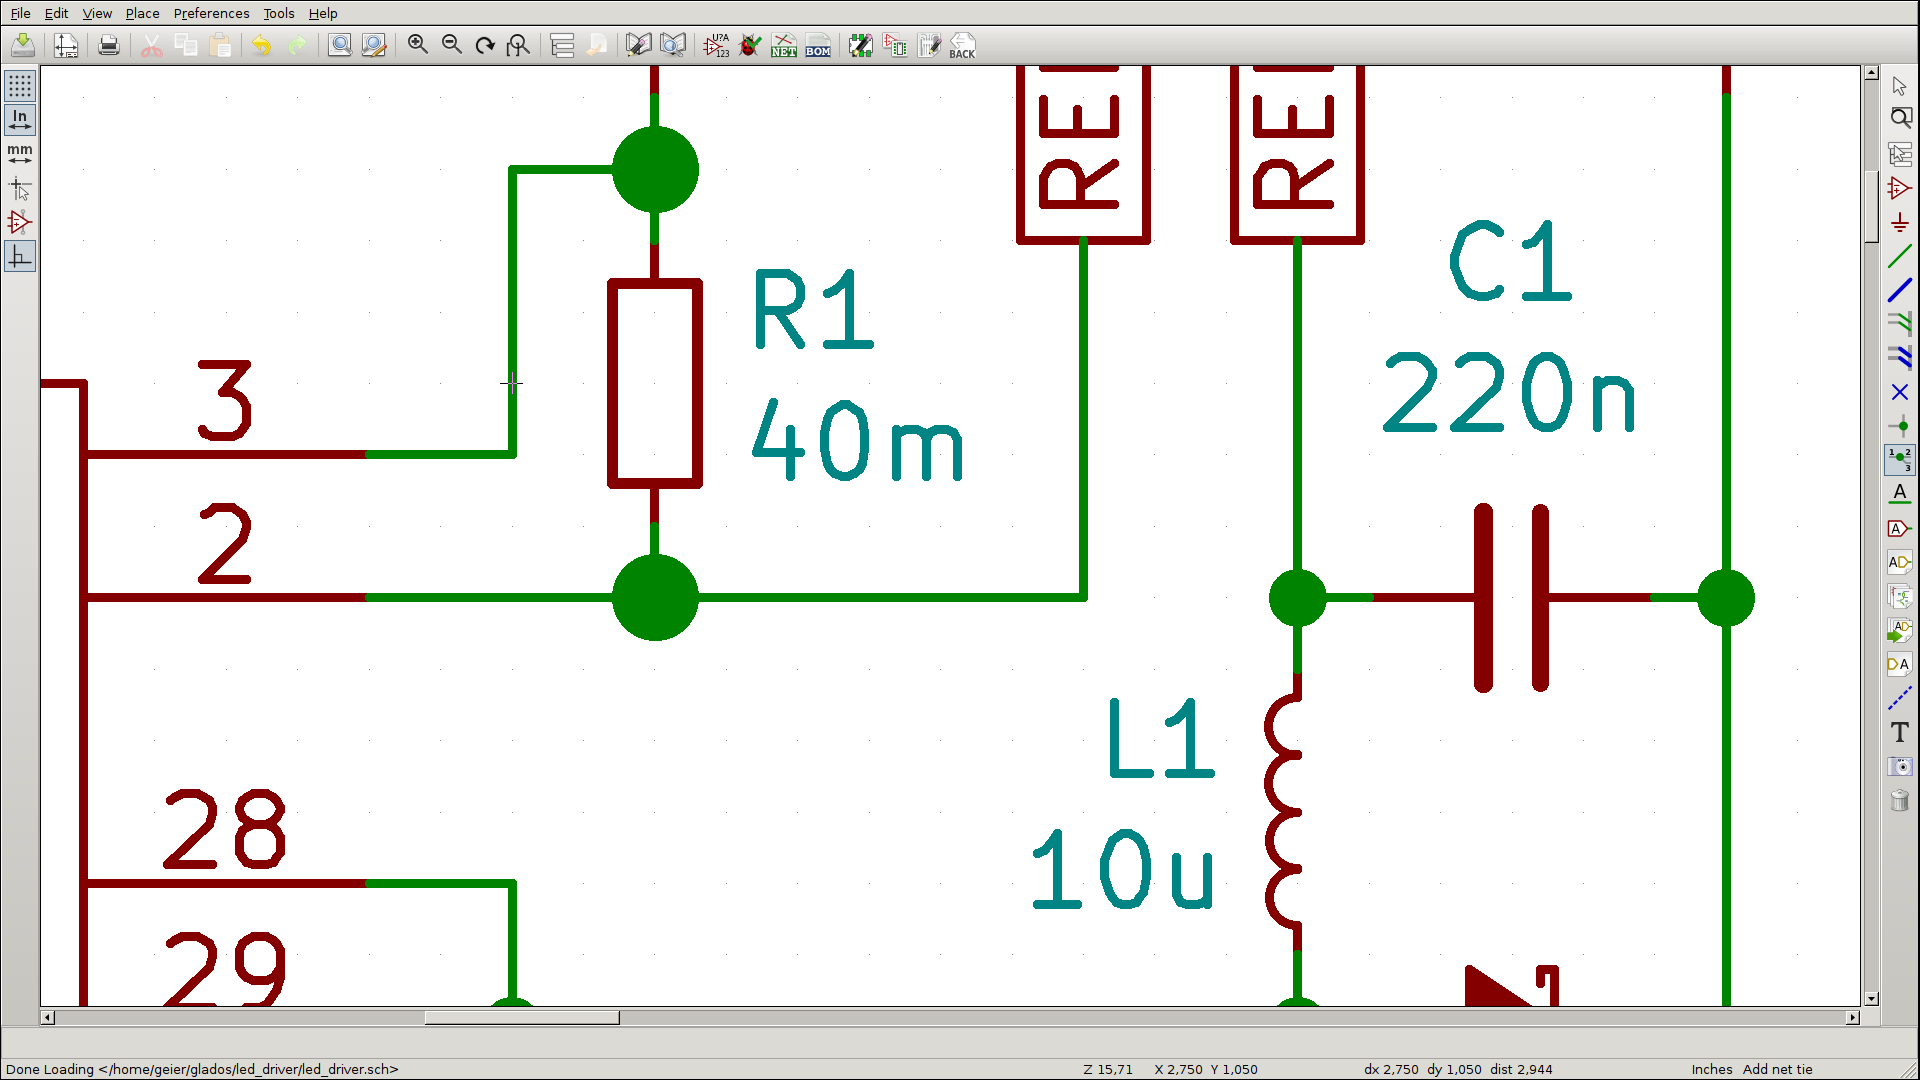Image resolution: width=1920 pixels, height=1080 pixels.
Task: Open the Place menu
Action: point(142,13)
